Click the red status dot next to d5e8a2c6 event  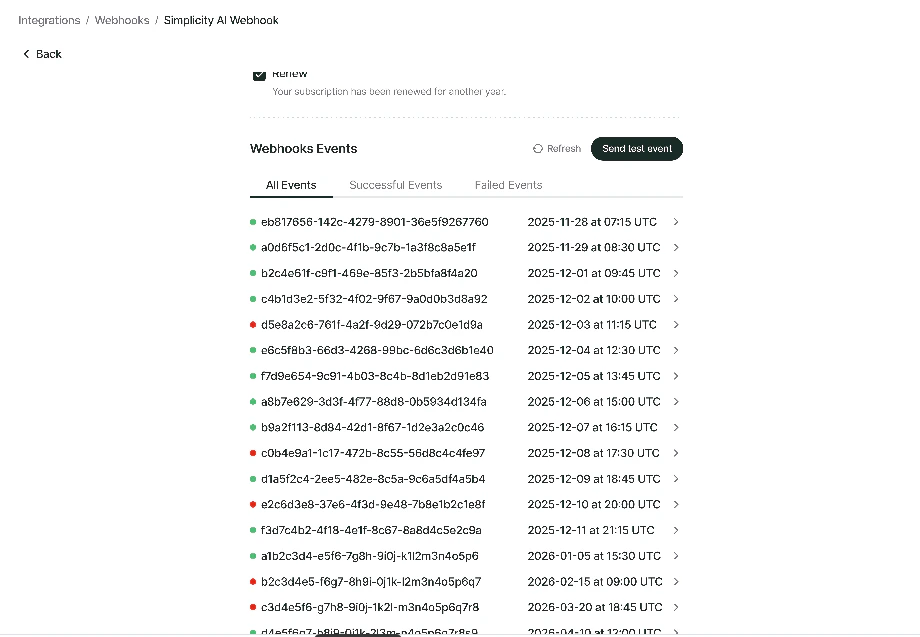tap(252, 324)
